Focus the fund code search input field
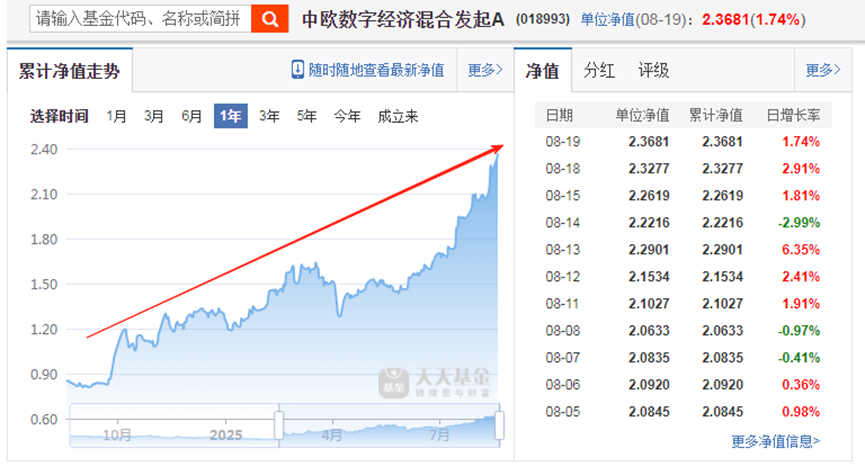The height and width of the screenshot is (466, 865). point(141,19)
